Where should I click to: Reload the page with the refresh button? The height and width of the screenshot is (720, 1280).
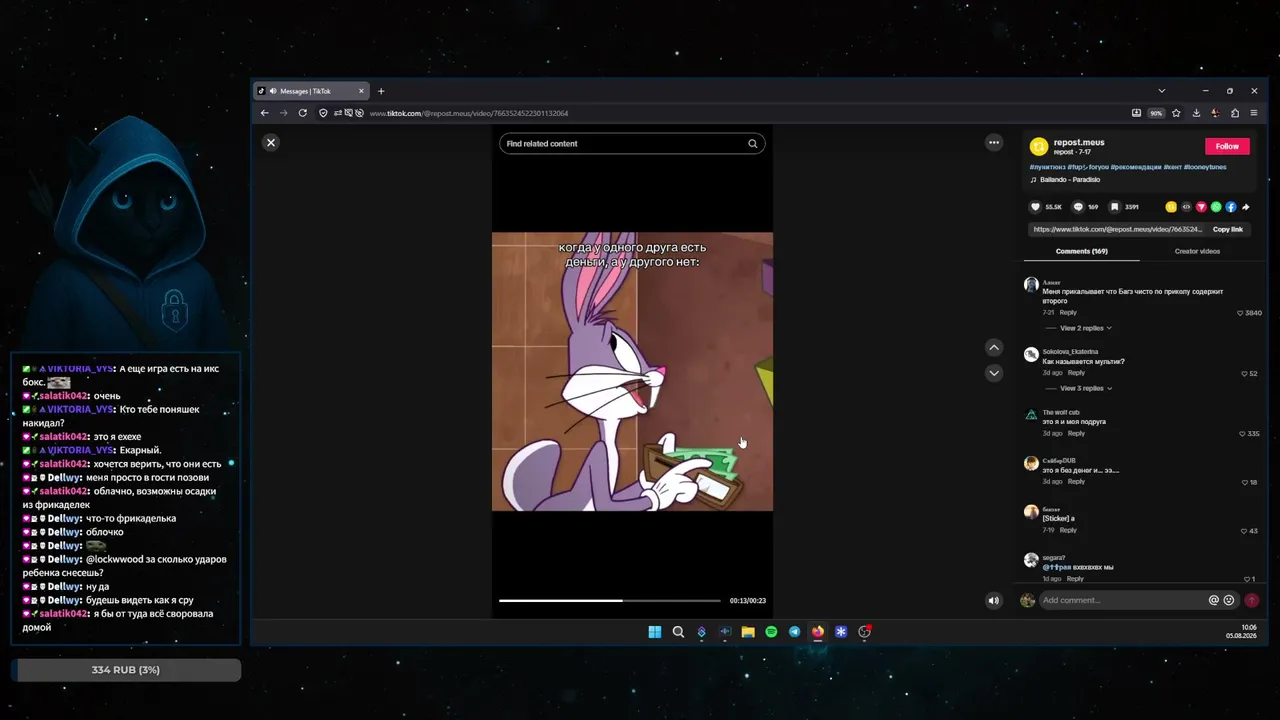click(x=303, y=113)
